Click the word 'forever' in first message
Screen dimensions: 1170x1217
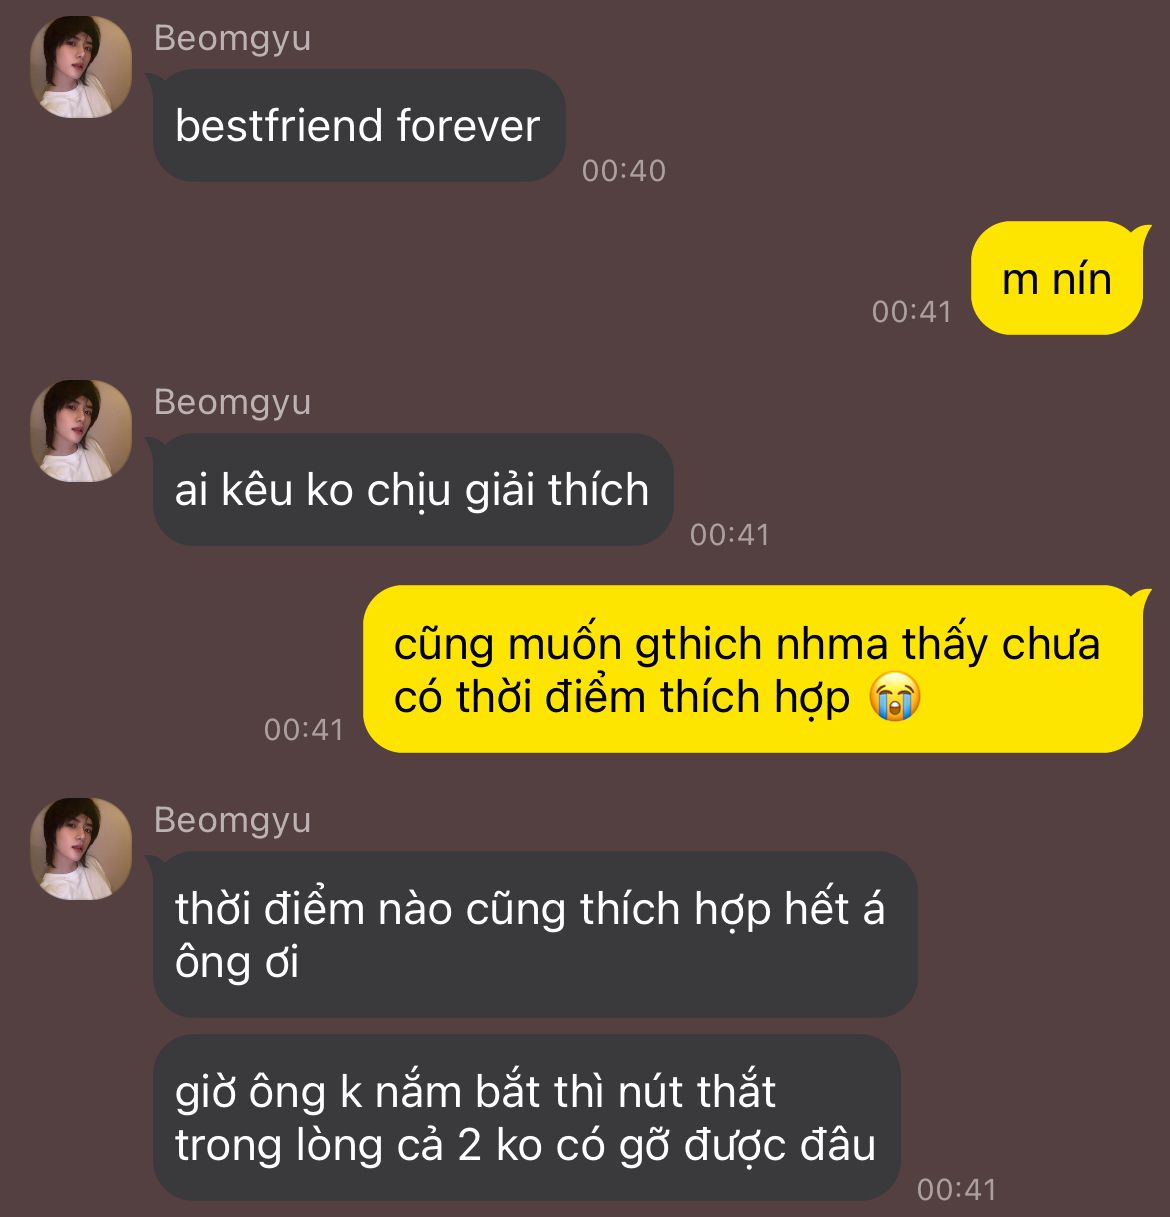click(x=468, y=126)
